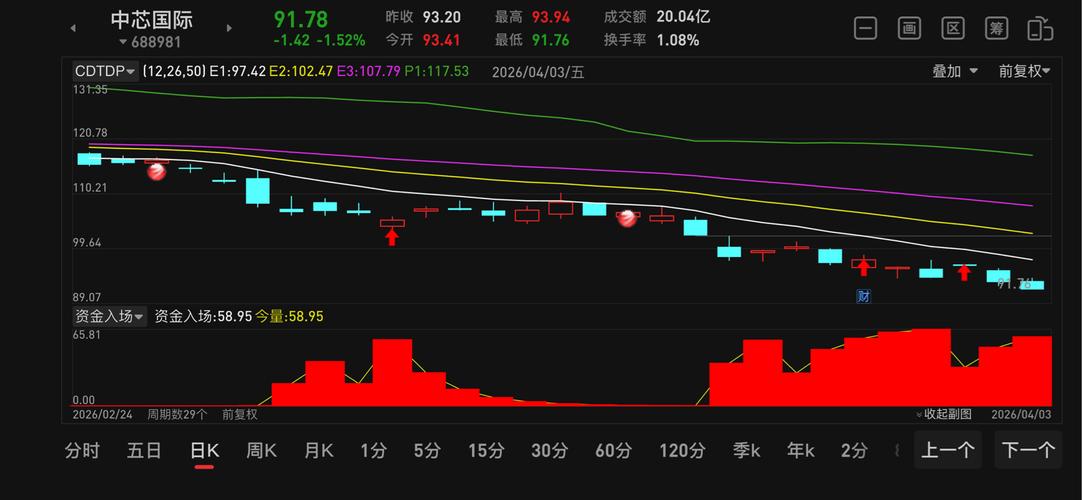
Task: Click the rightmost red volume bar
Action: [x=1032, y=371]
